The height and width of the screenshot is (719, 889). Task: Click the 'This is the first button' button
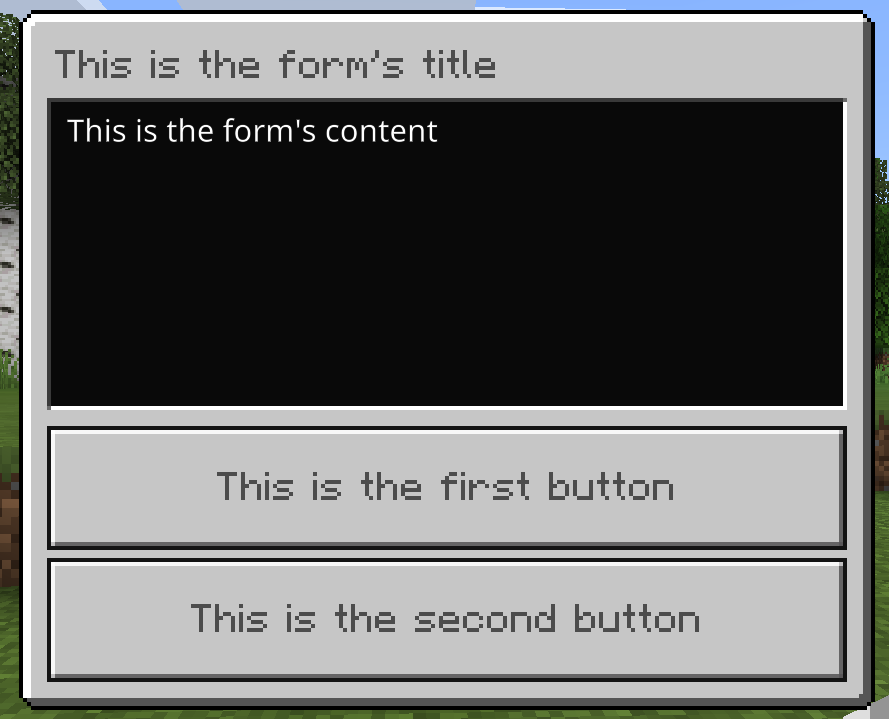(447, 488)
